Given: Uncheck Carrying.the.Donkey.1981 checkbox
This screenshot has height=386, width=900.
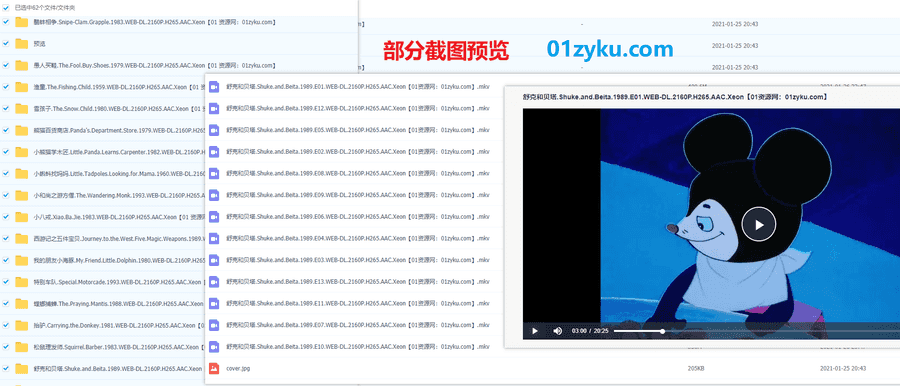Looking at the screenshot, I should pos(6,325).
